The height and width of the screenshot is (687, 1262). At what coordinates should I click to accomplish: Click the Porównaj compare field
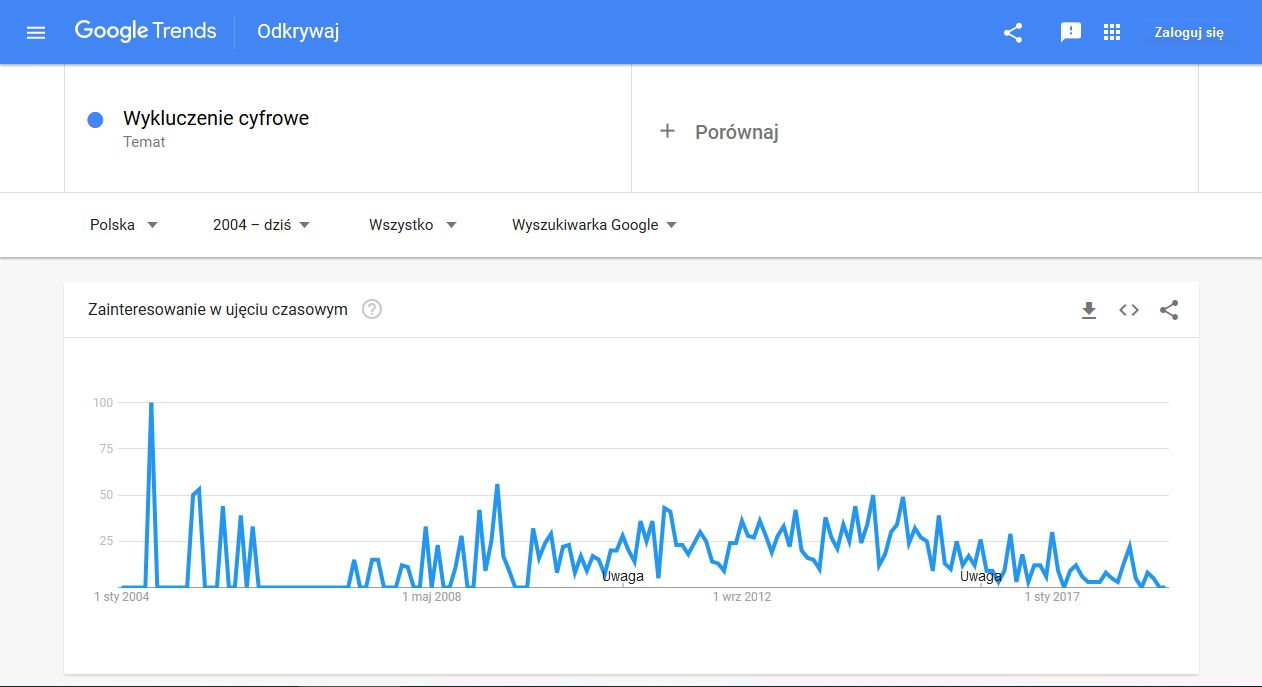point(736,132)
